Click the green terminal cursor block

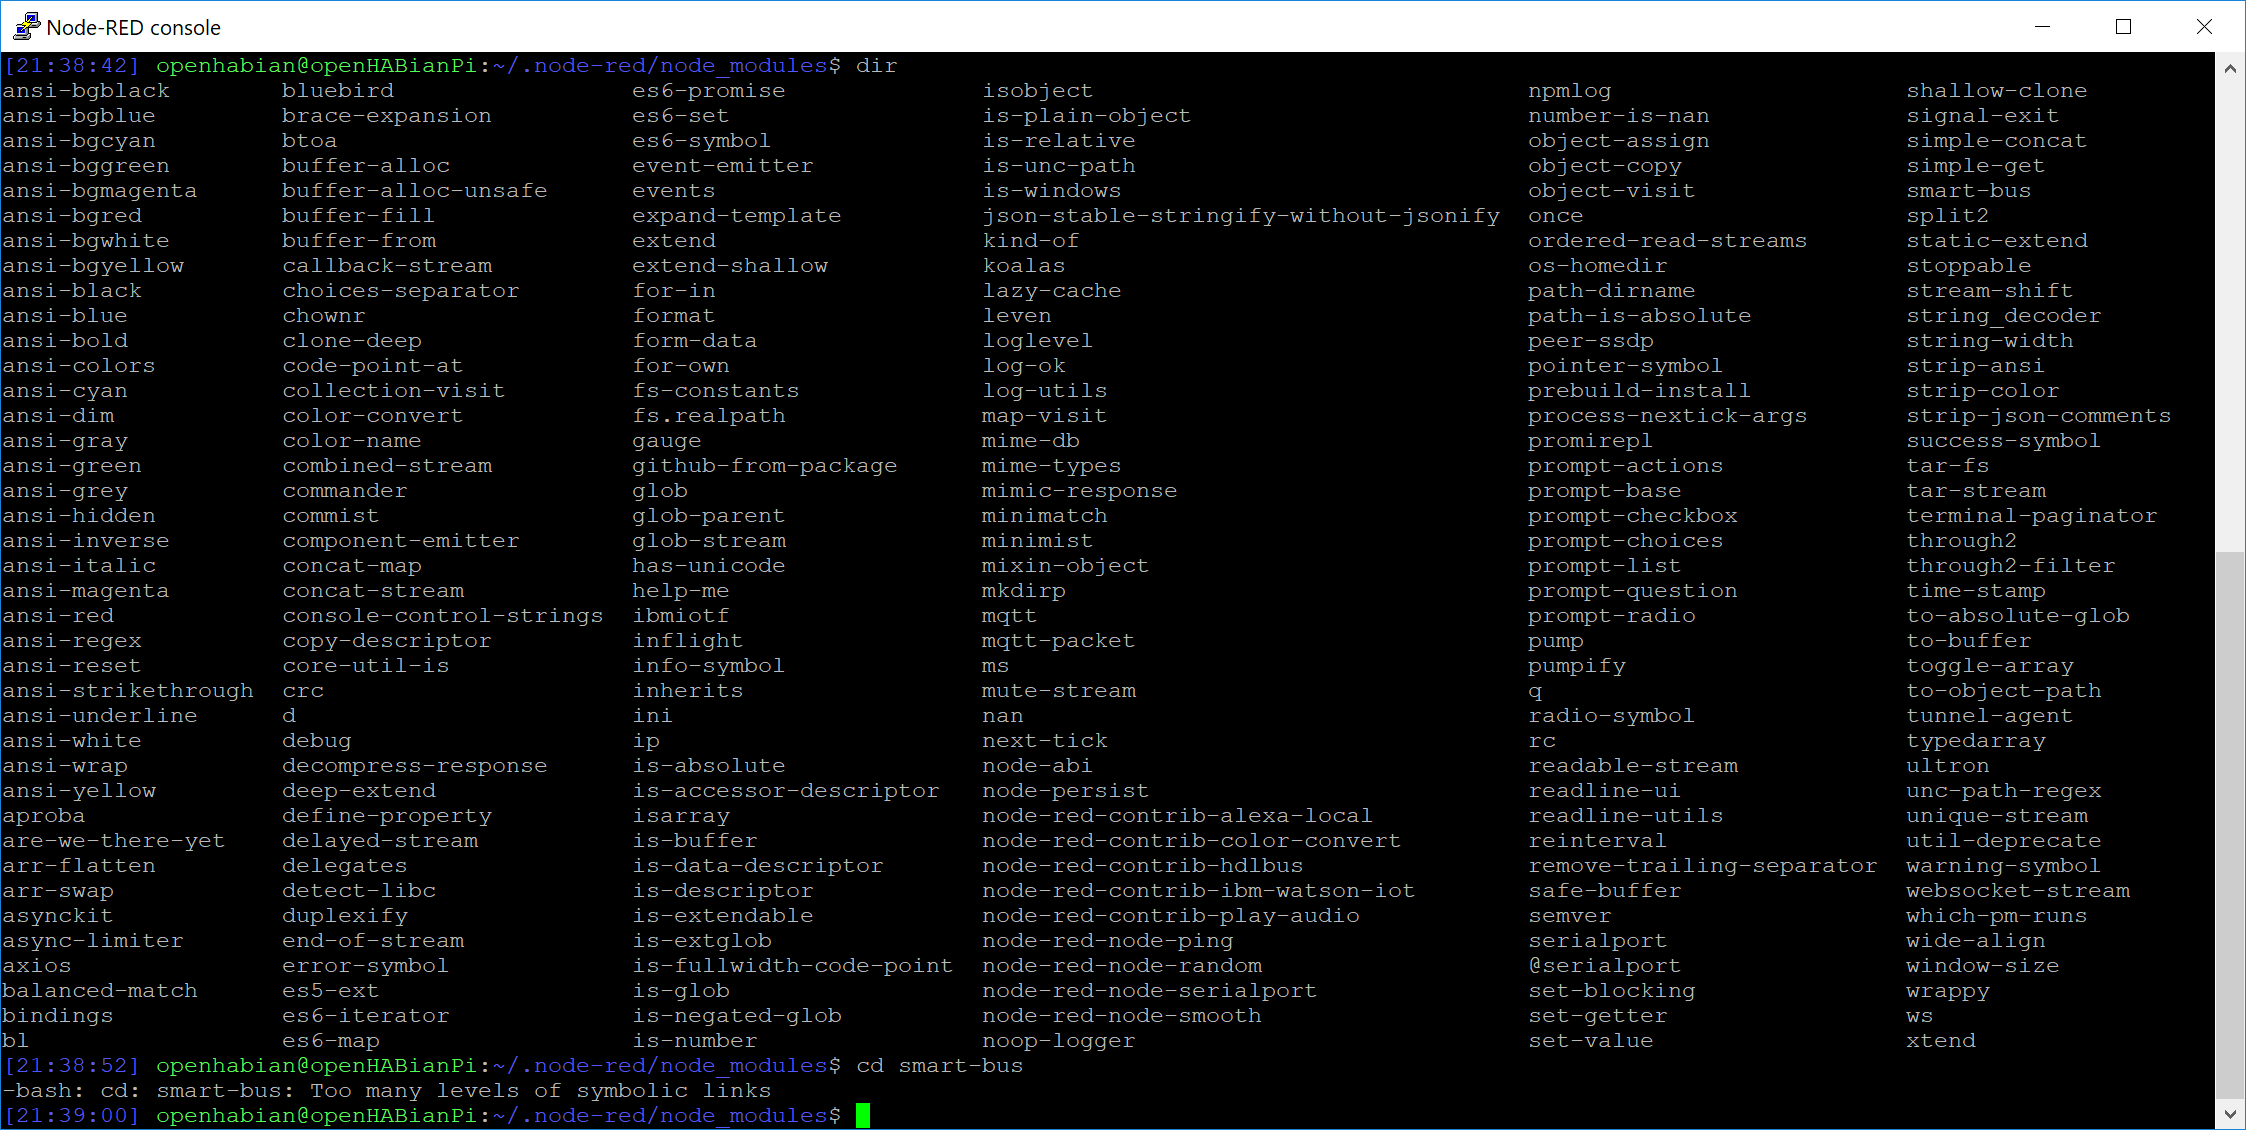(x=861, y=1115)
